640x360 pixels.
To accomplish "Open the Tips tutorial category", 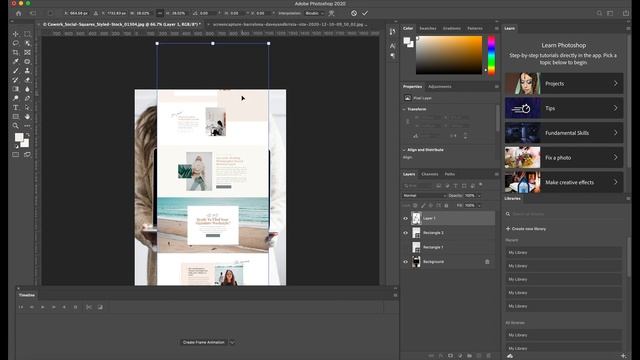I will 564,108.
